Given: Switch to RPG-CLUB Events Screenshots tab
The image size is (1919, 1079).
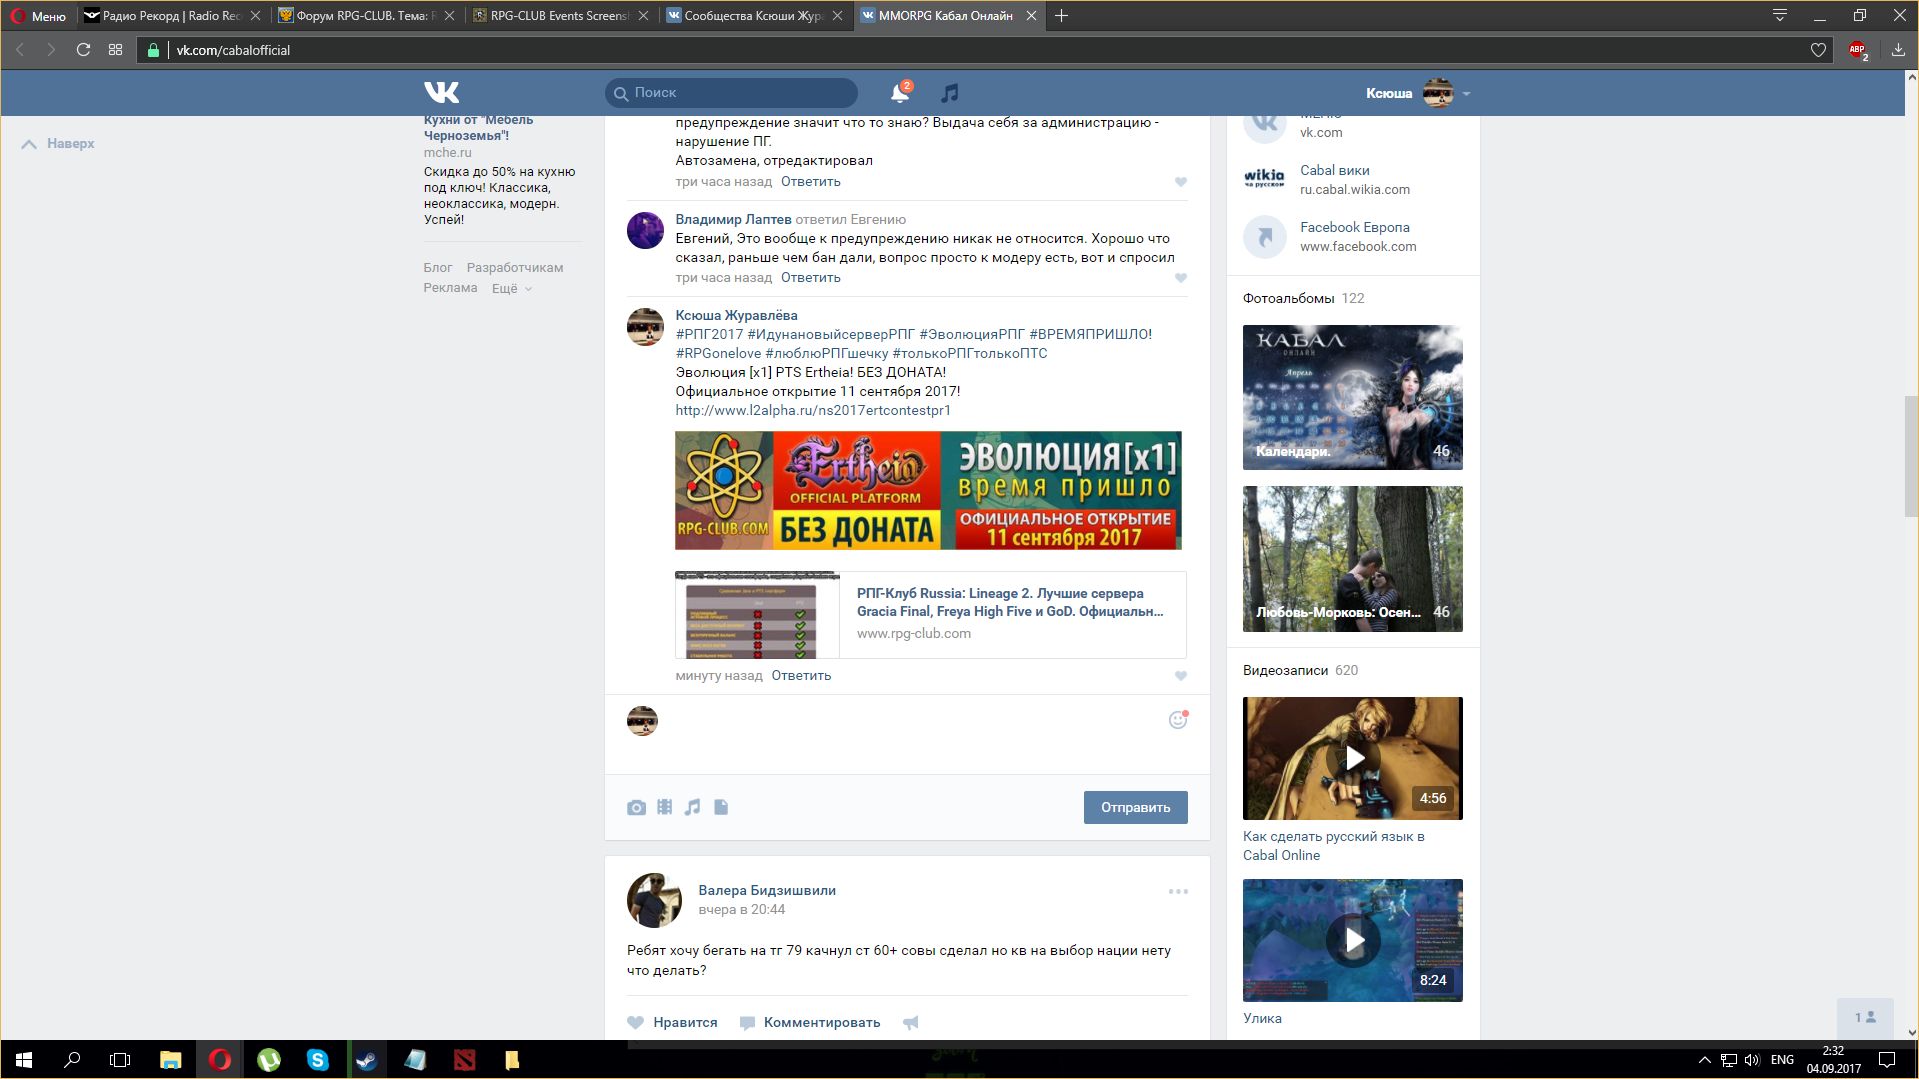Looking at the screenshot, I should [x=560, y=16].
